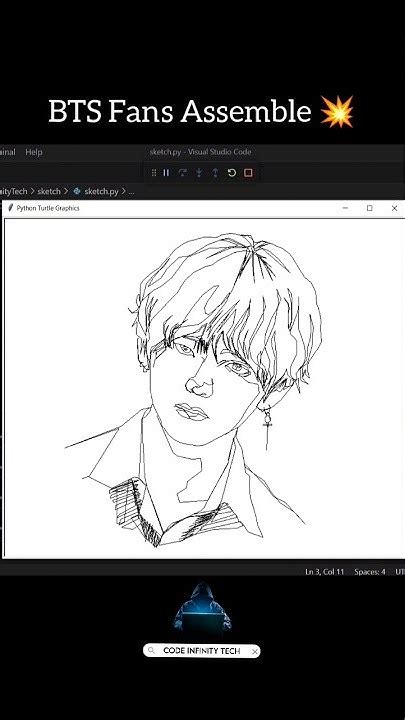
Task: Click the Spaces: 4 indentation setting
Action: (x=370, y=572)
